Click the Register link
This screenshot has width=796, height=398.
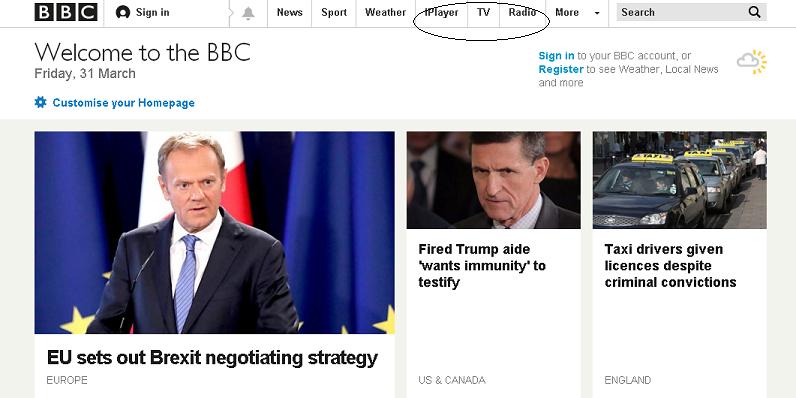coord(561,69)
